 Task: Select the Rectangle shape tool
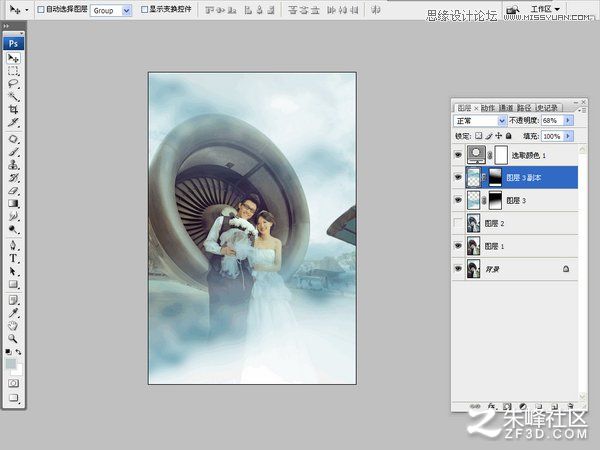pos(13,284)
